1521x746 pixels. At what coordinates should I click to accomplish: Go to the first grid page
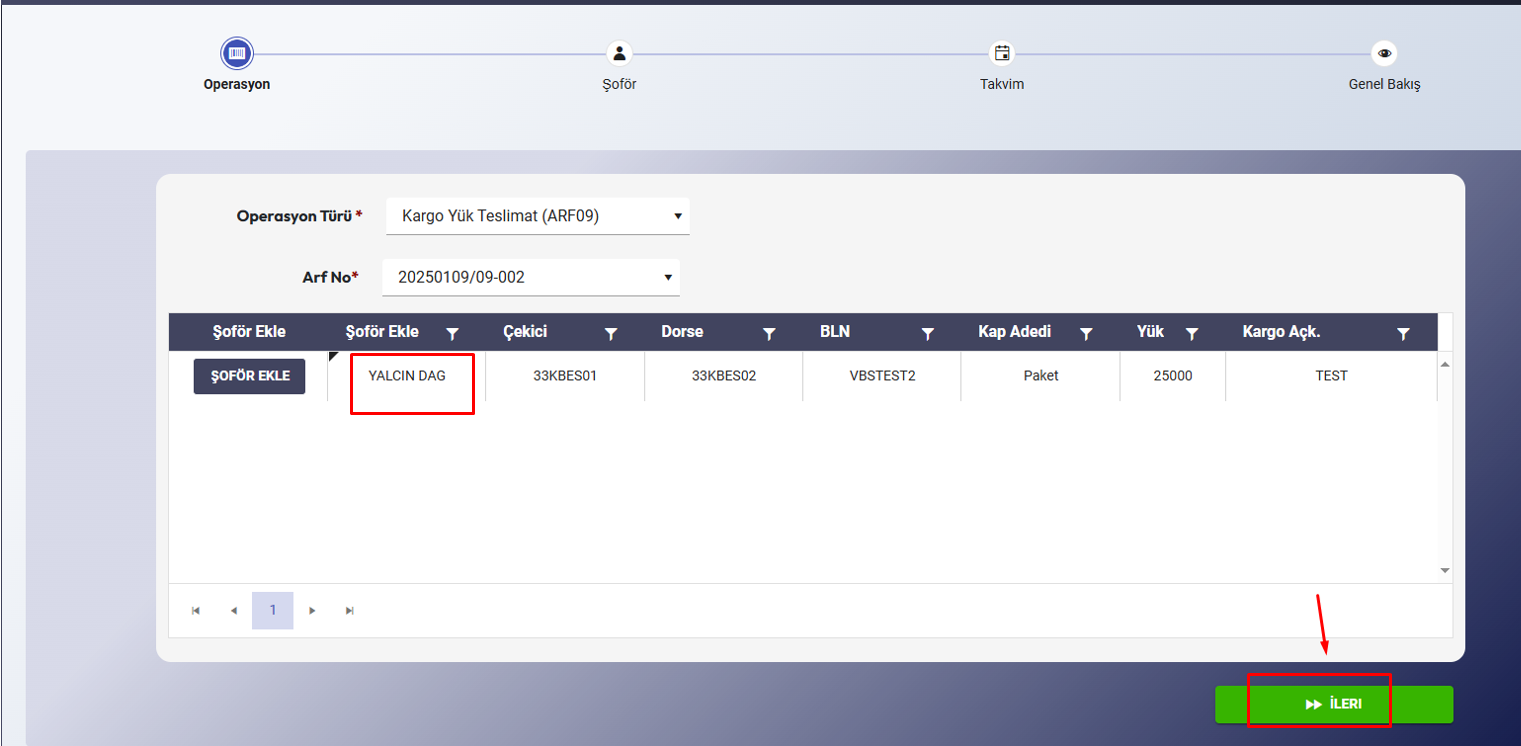[x=196, y=611]
